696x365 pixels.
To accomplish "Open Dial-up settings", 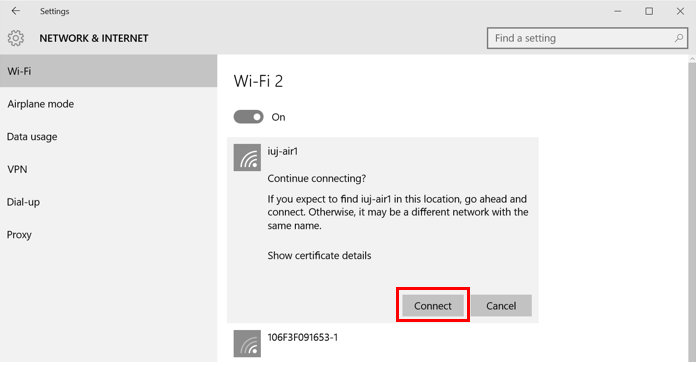I will coord(108,202).
